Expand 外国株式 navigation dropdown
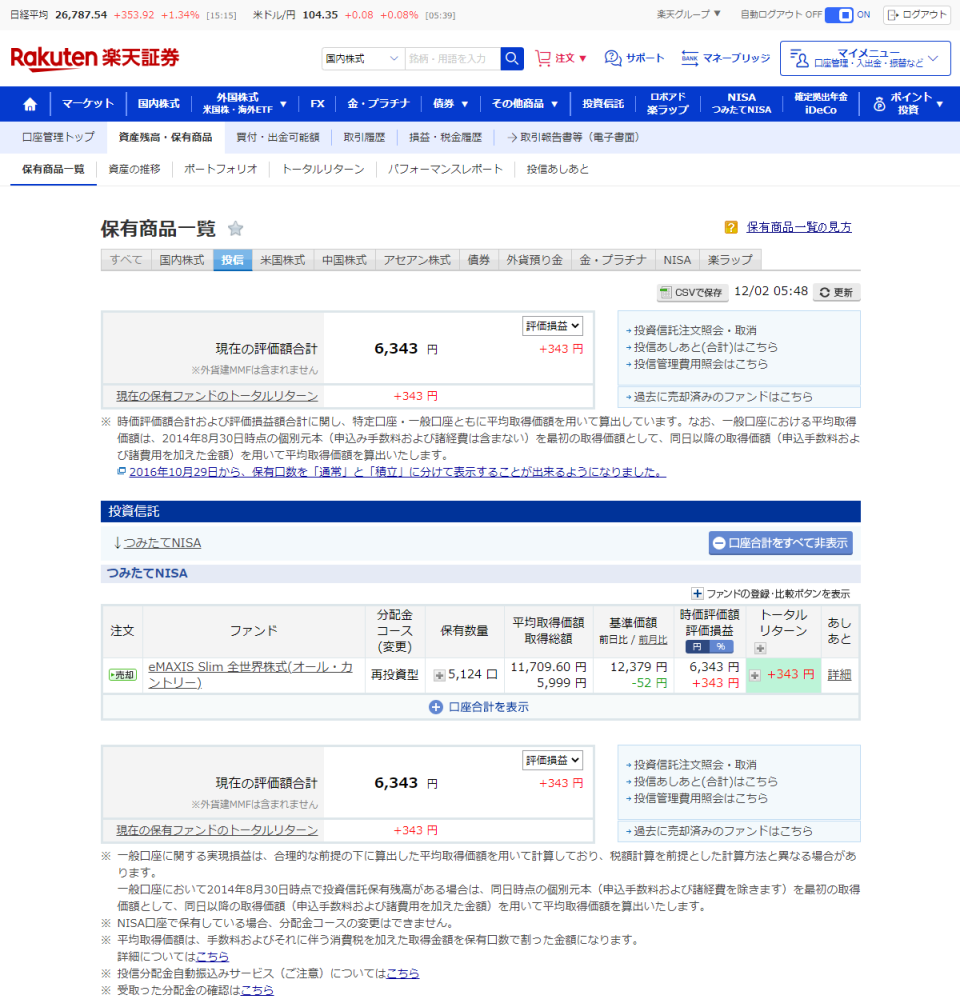This screenshot has height=1000, width=960. (244, 104)
